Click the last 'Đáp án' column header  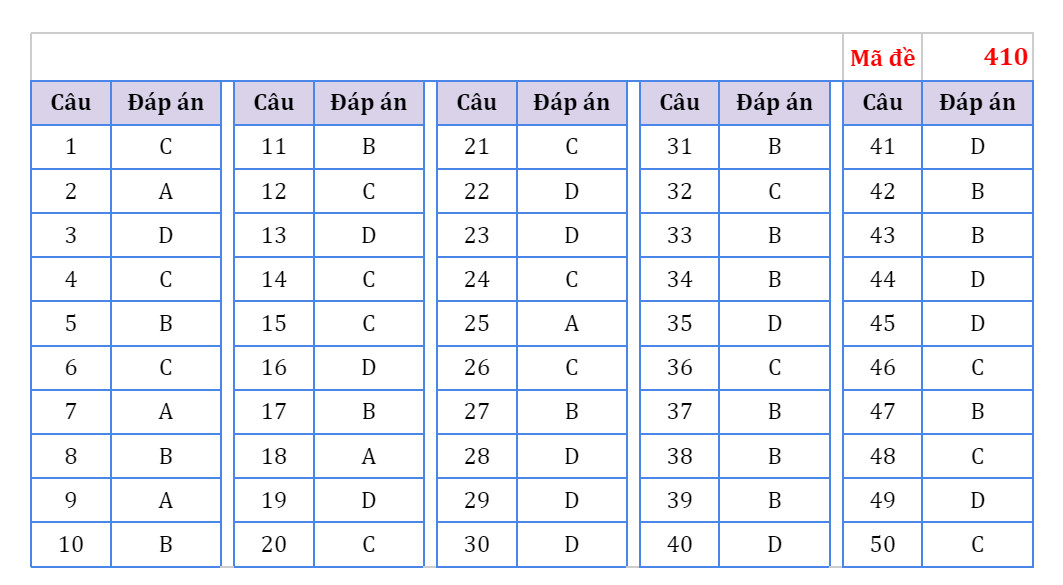coord(978,102)
